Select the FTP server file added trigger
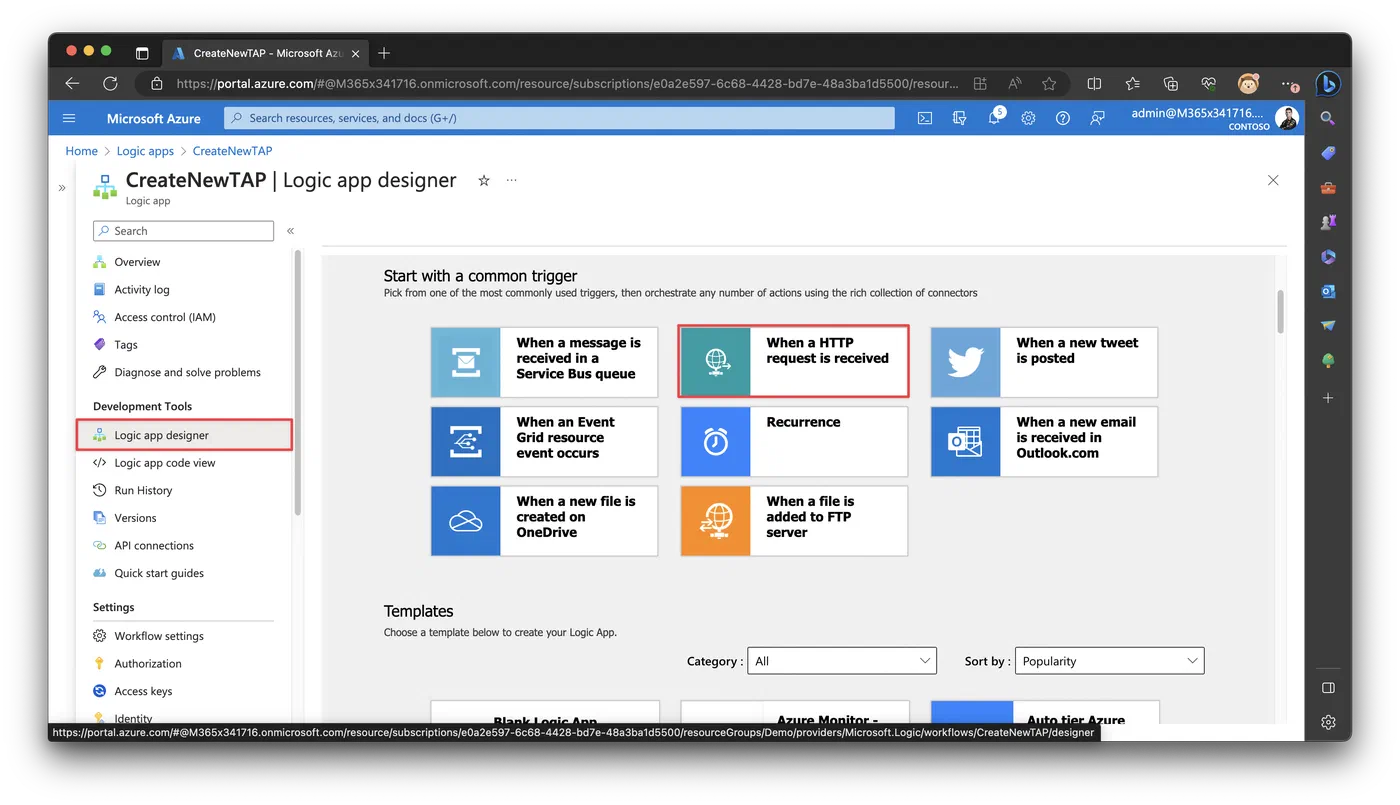Viewport: 1400px width, 805px height. (x=794, y=521)
